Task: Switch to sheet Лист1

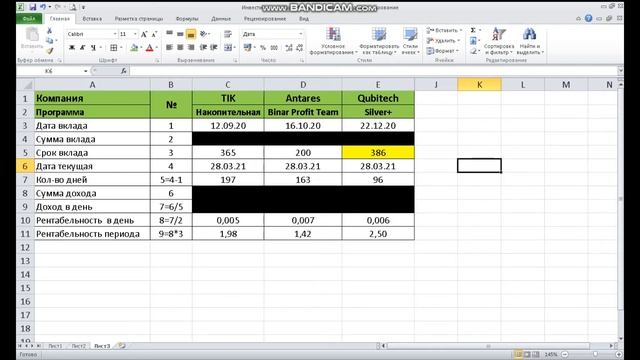Action: pos(55,346)
